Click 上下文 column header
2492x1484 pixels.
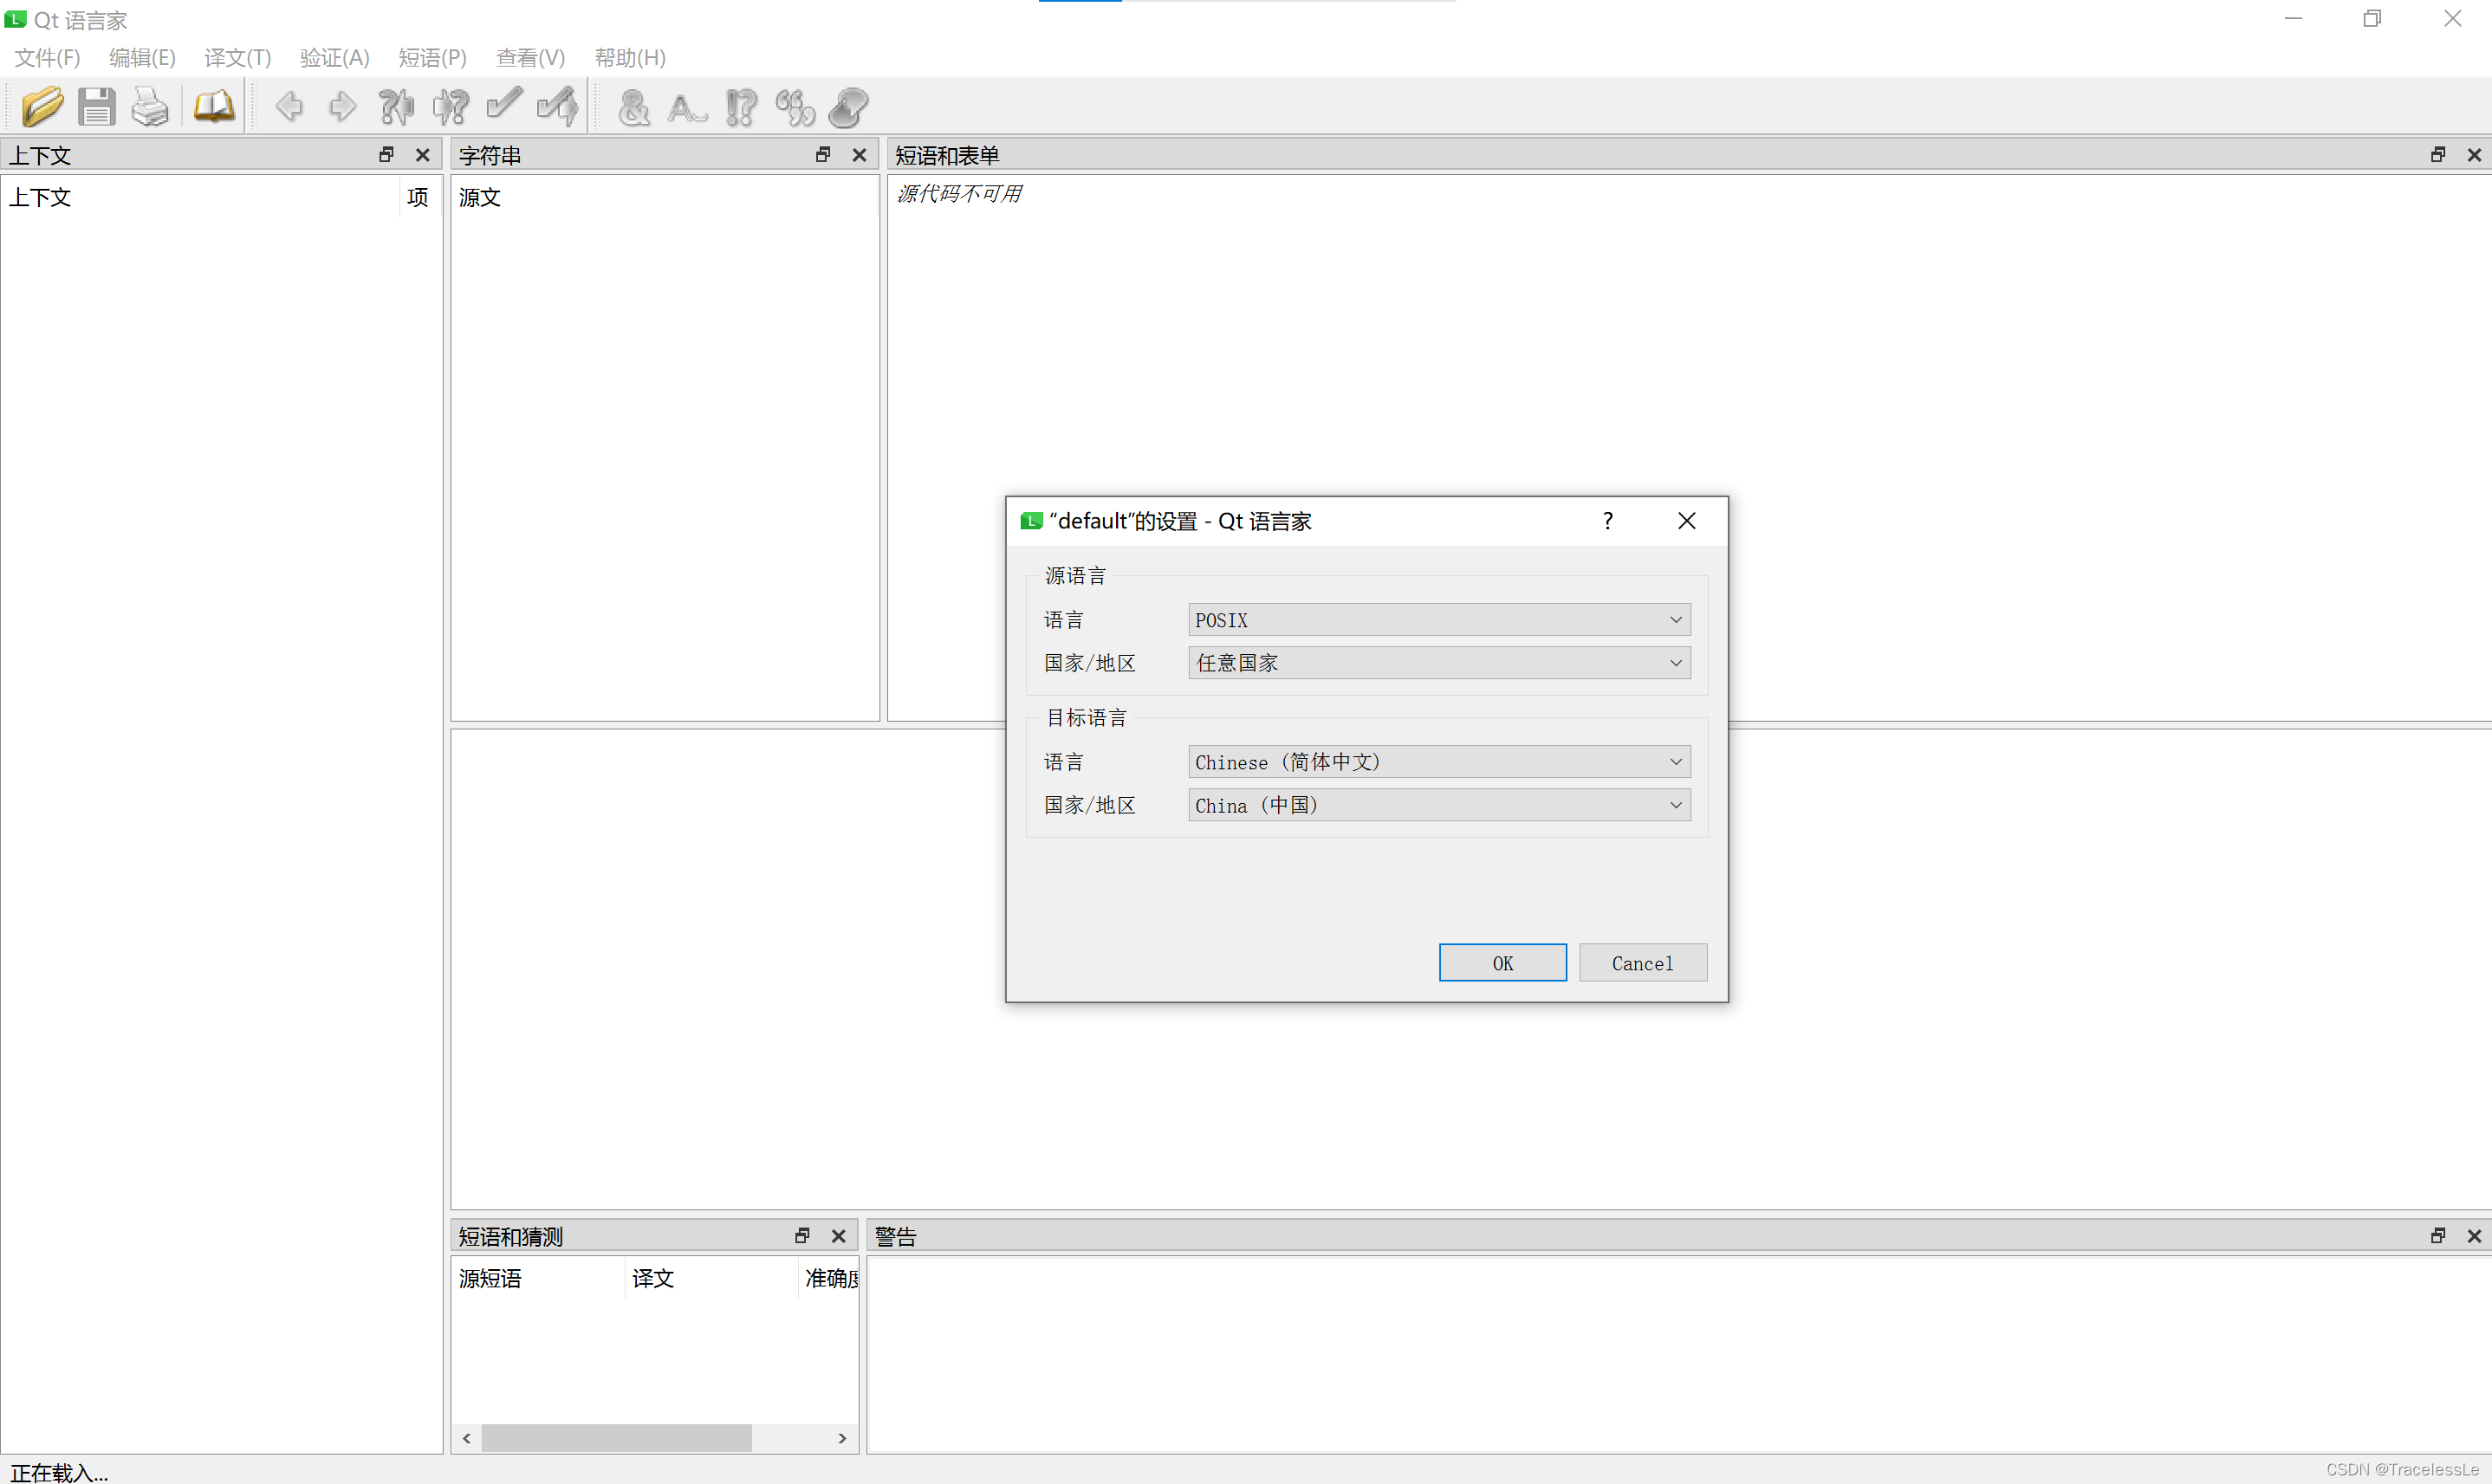(x=200, y=197)
